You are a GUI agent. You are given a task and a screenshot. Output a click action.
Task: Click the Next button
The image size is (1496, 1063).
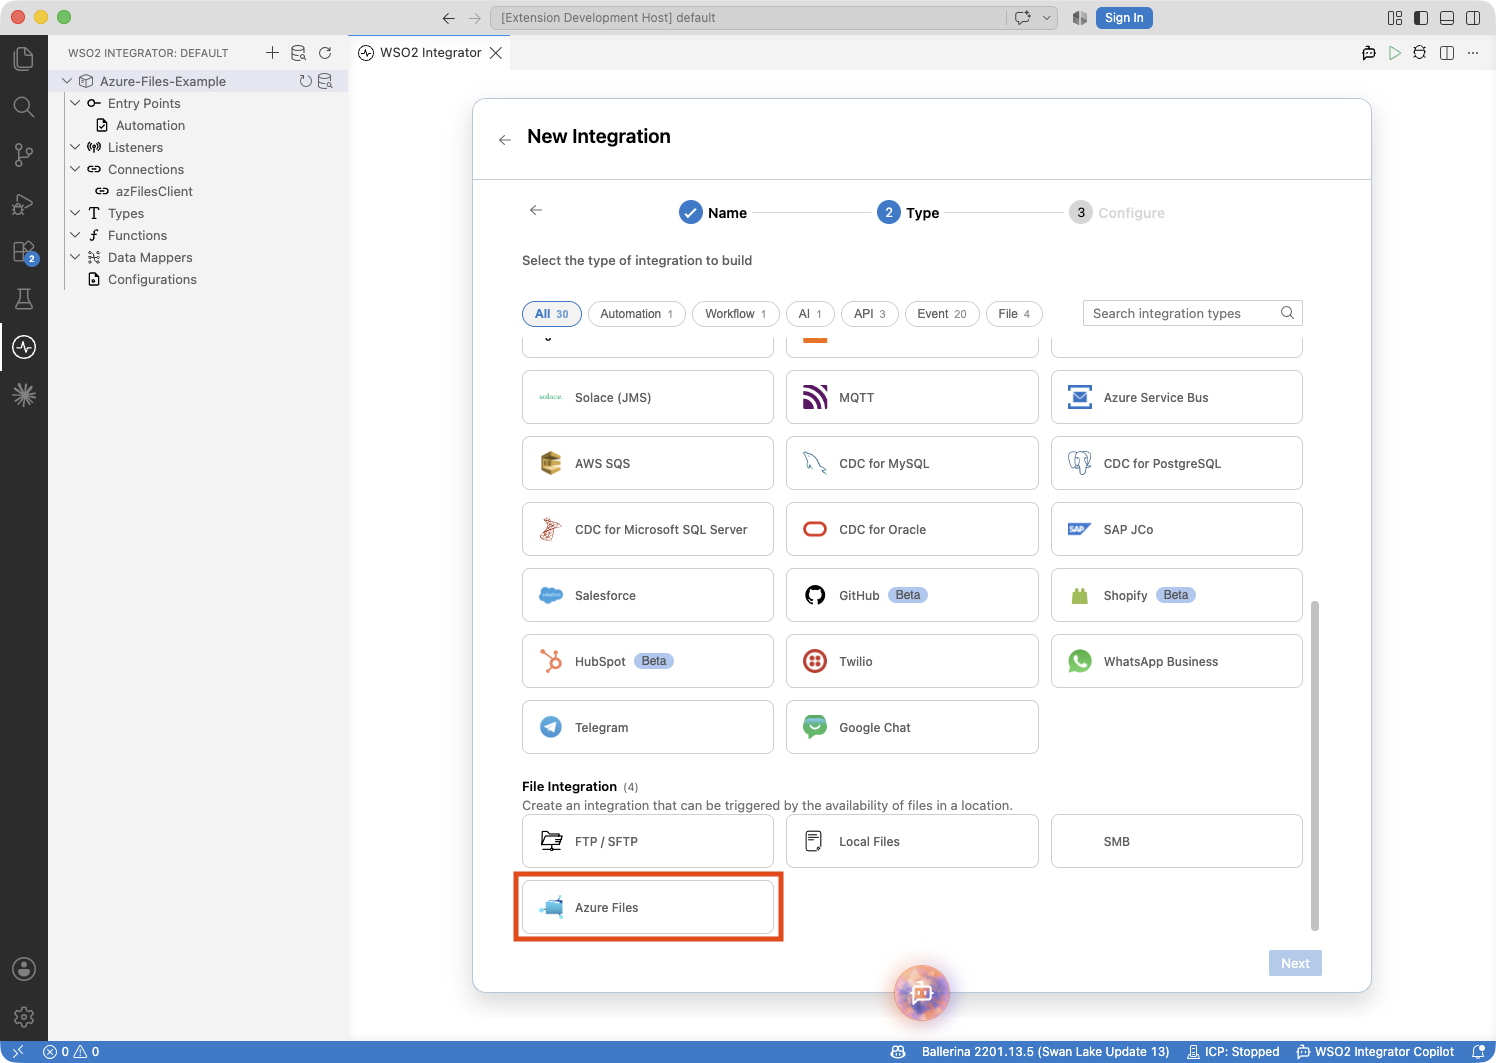click(1295, 963)
